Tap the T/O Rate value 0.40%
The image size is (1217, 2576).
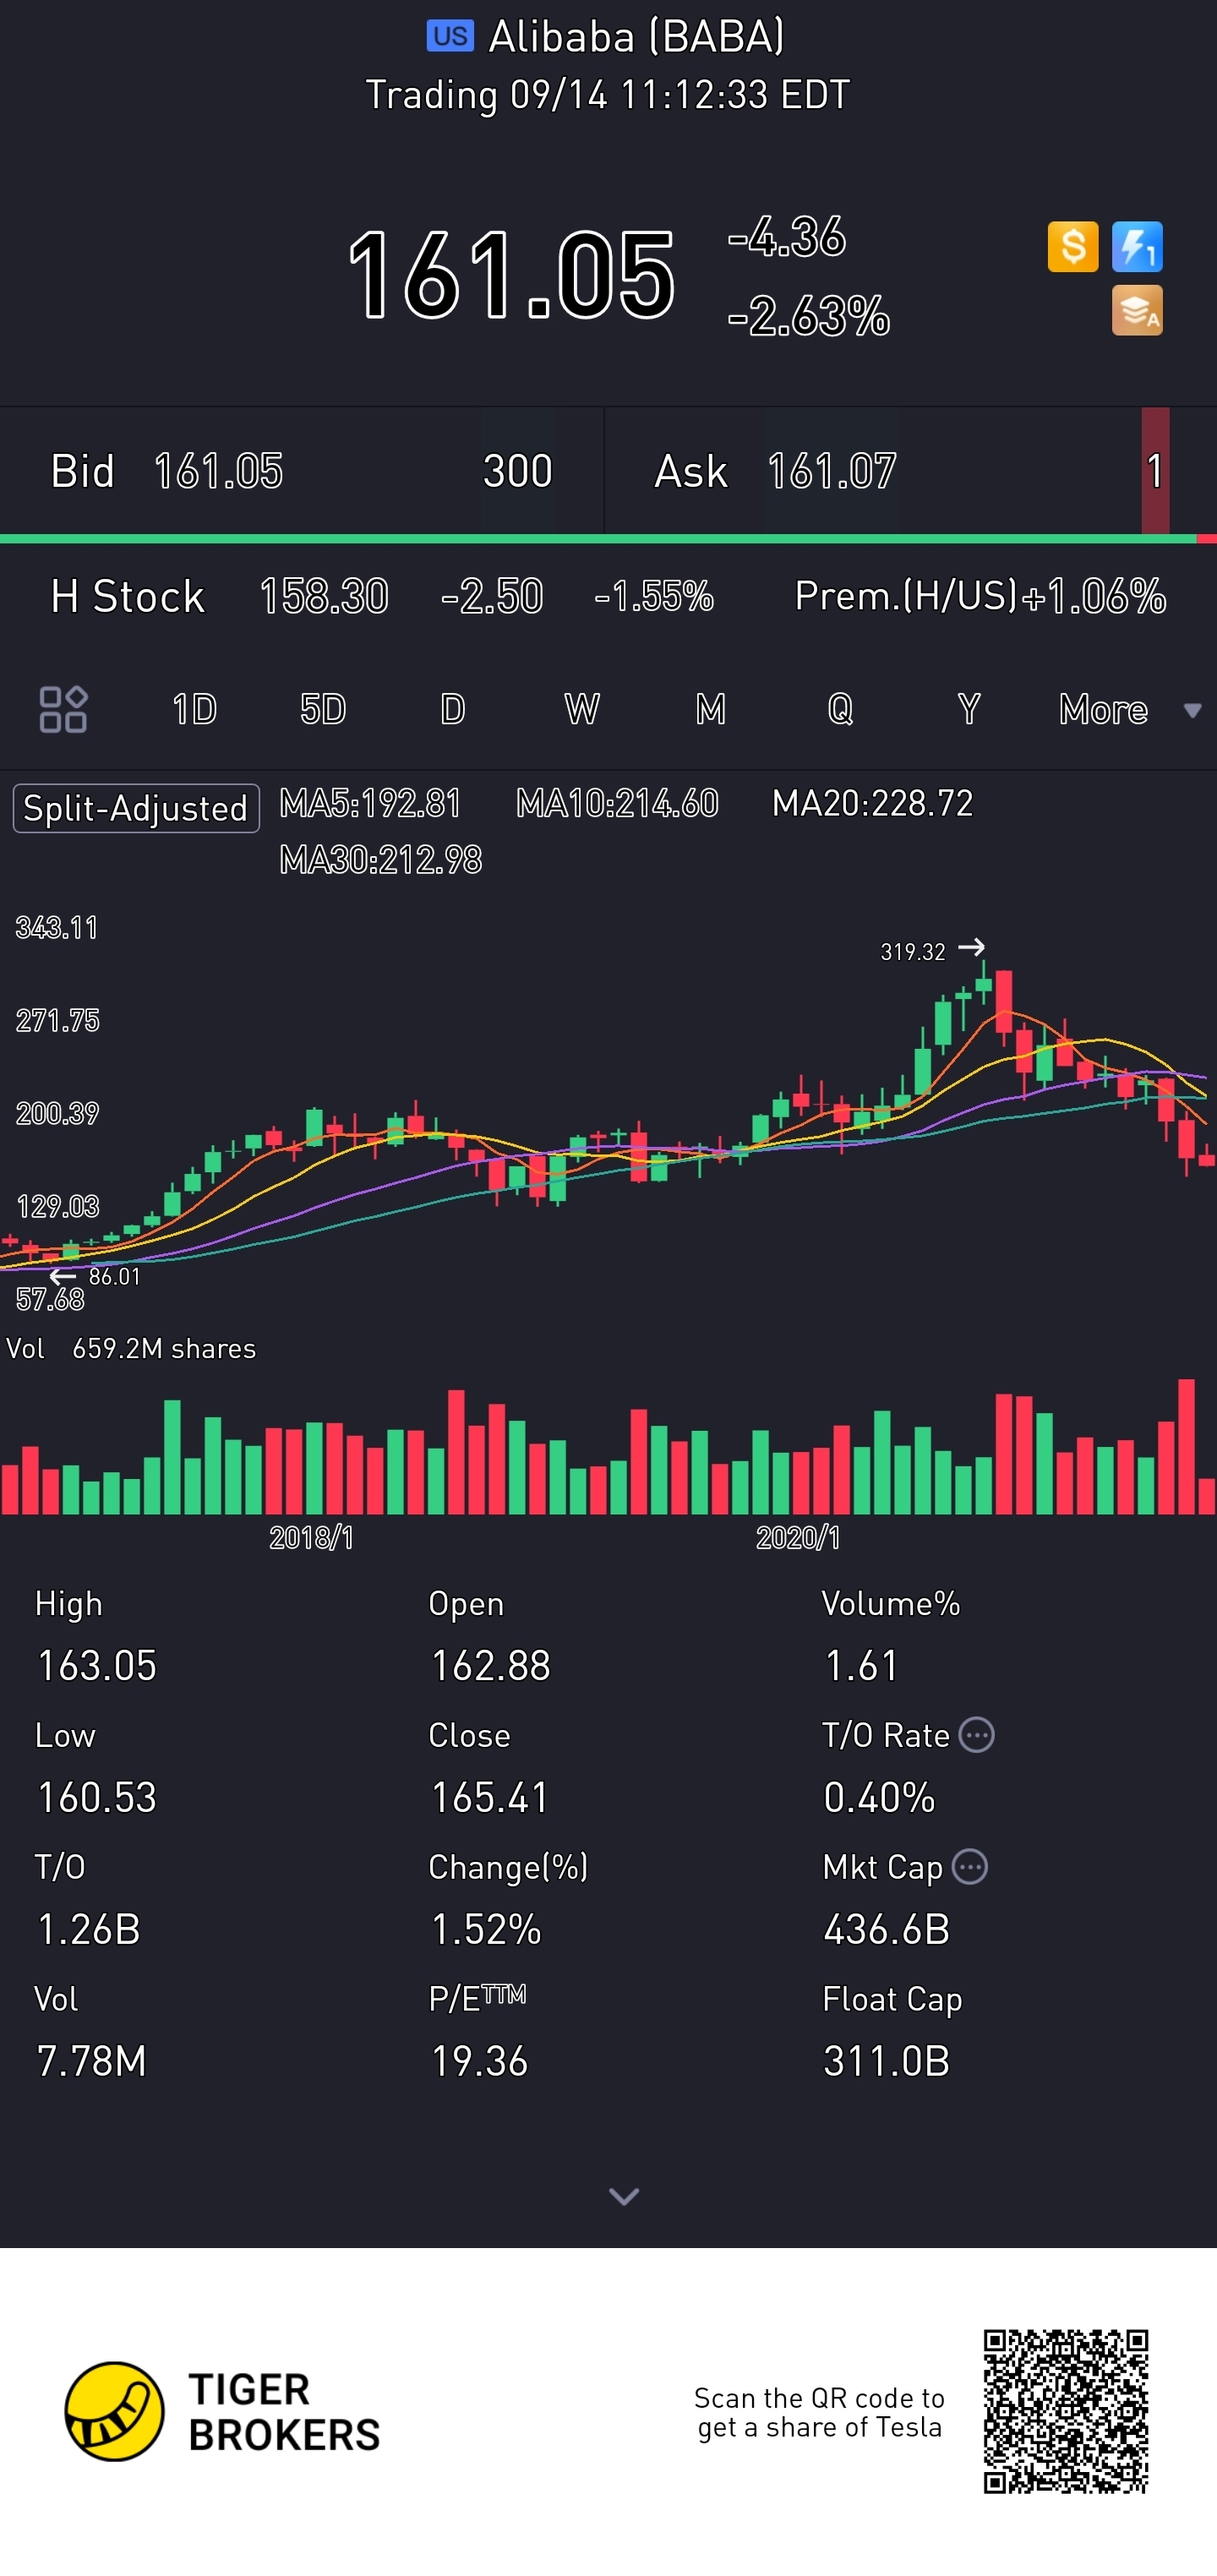pos(879,1798)
